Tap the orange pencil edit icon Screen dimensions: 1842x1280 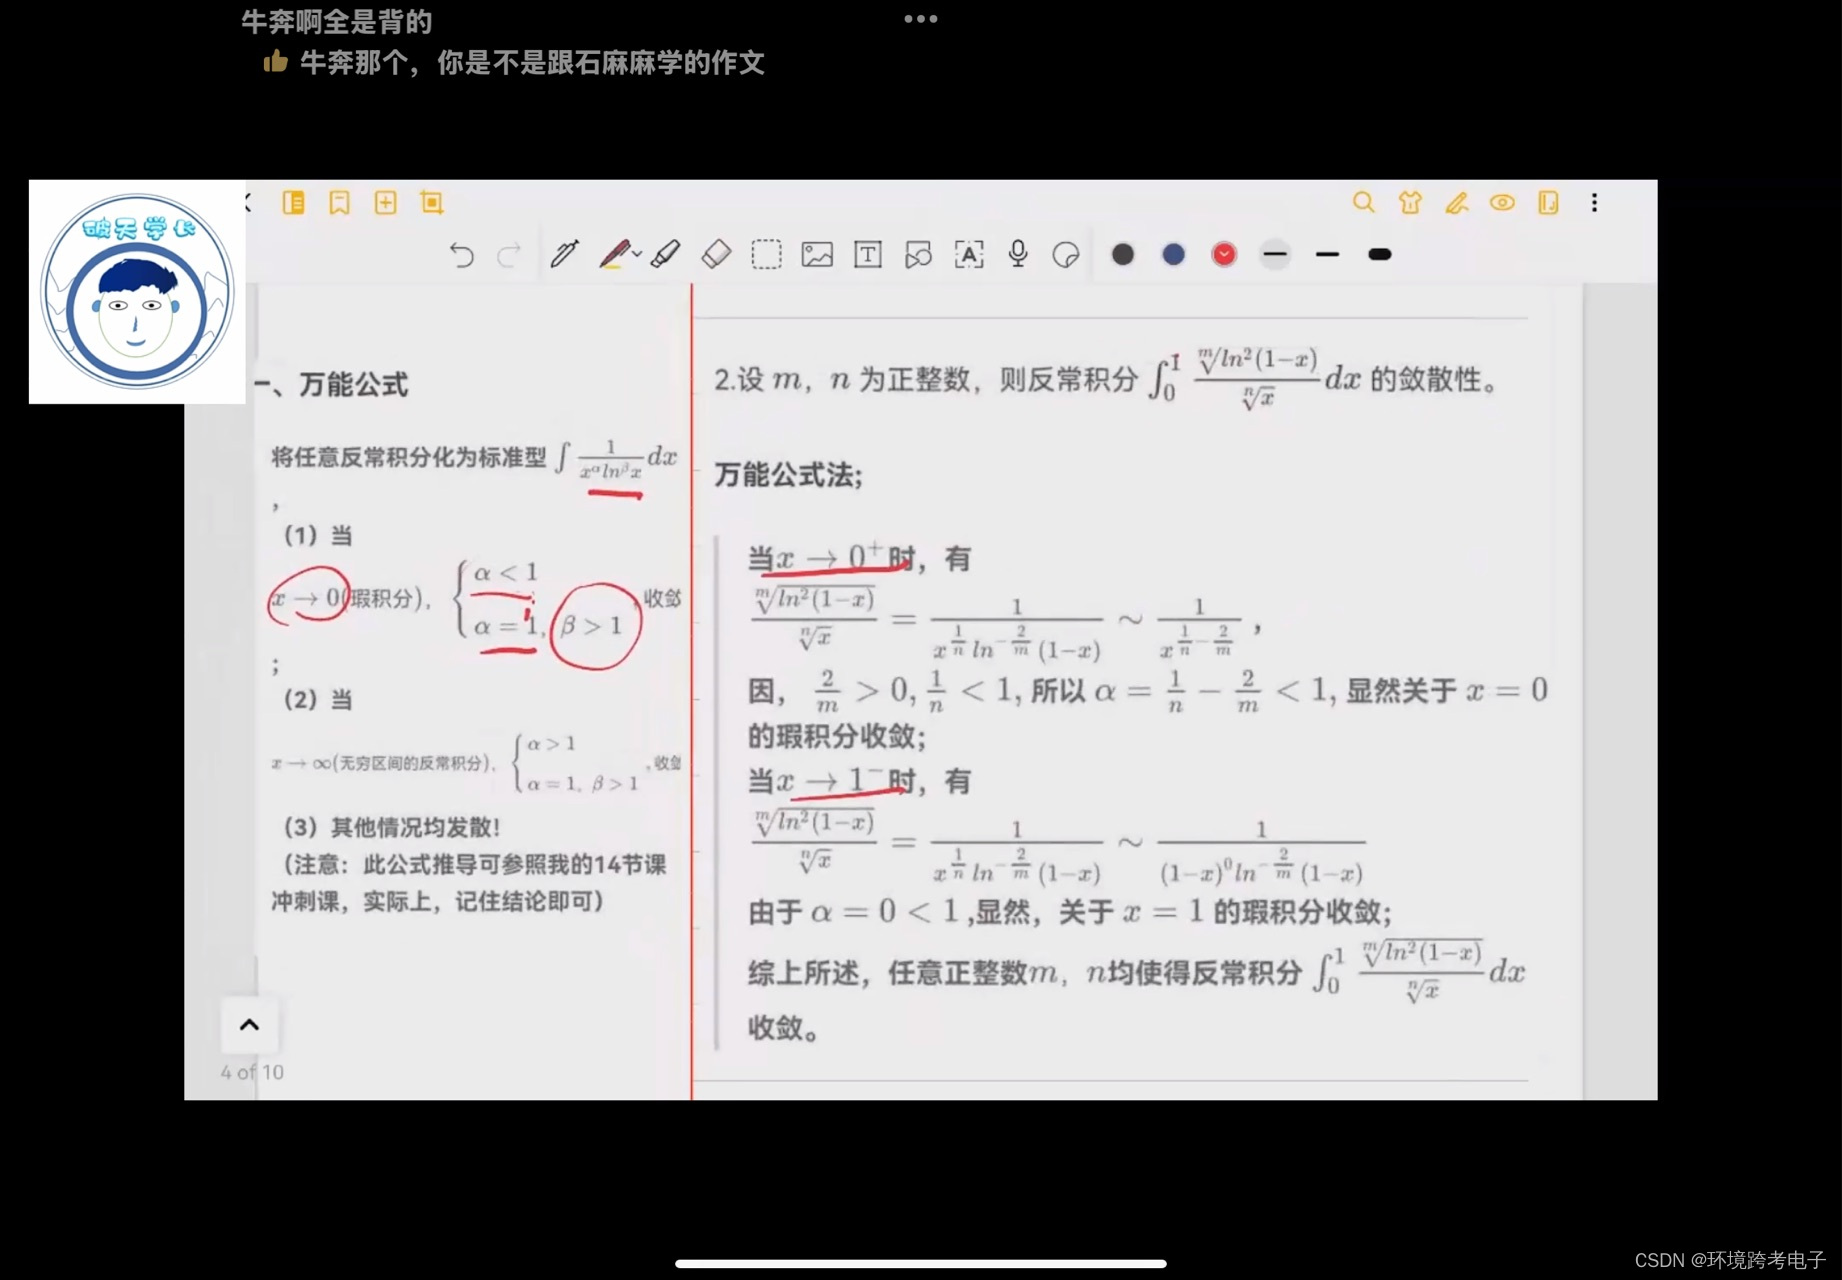coord(1457,203)
